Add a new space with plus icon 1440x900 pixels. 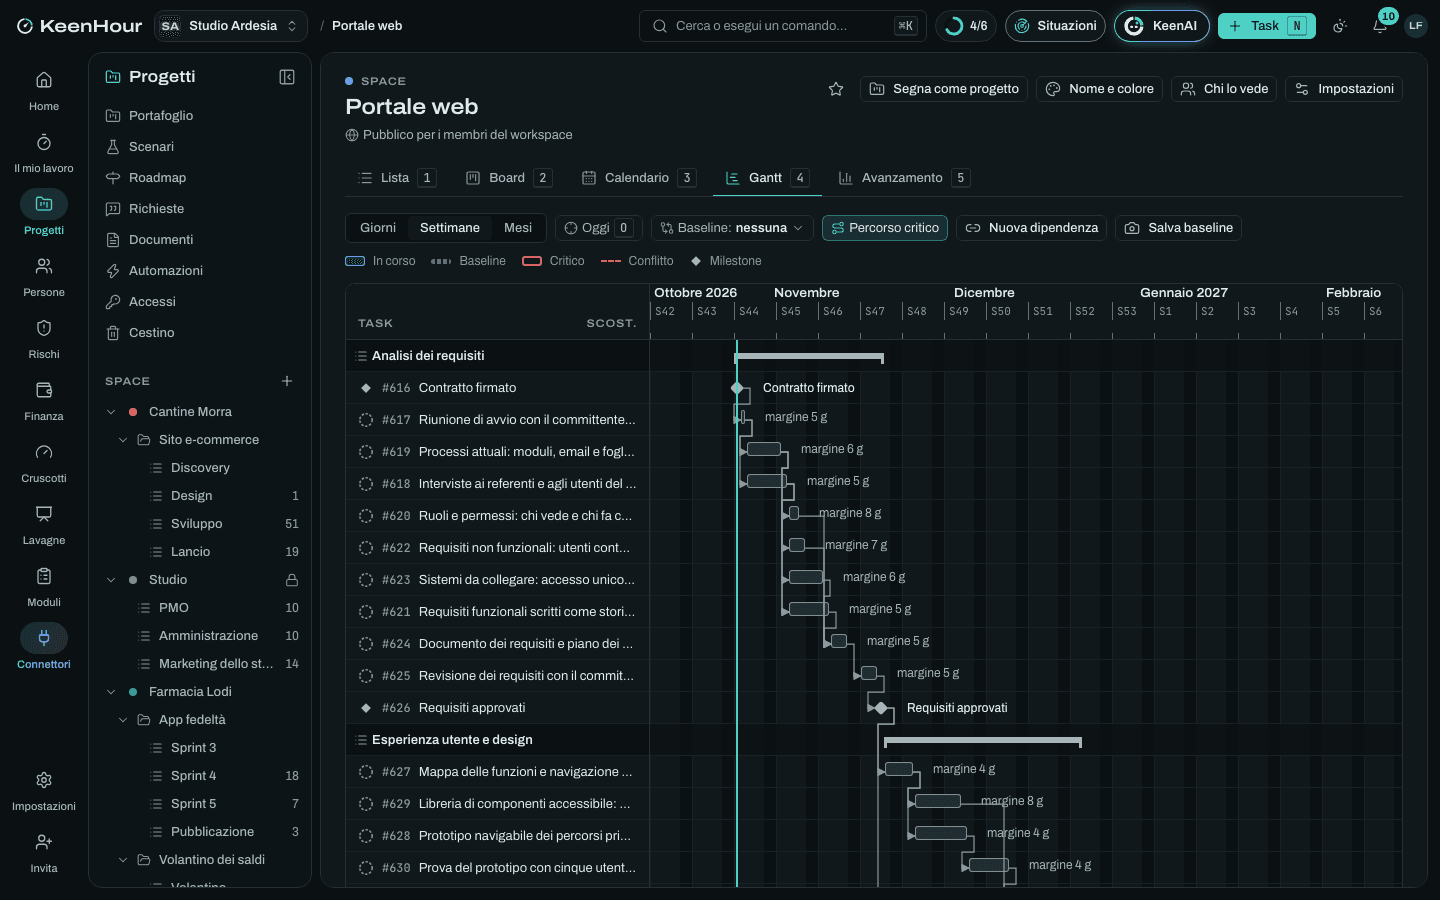[x=287, y=381]
